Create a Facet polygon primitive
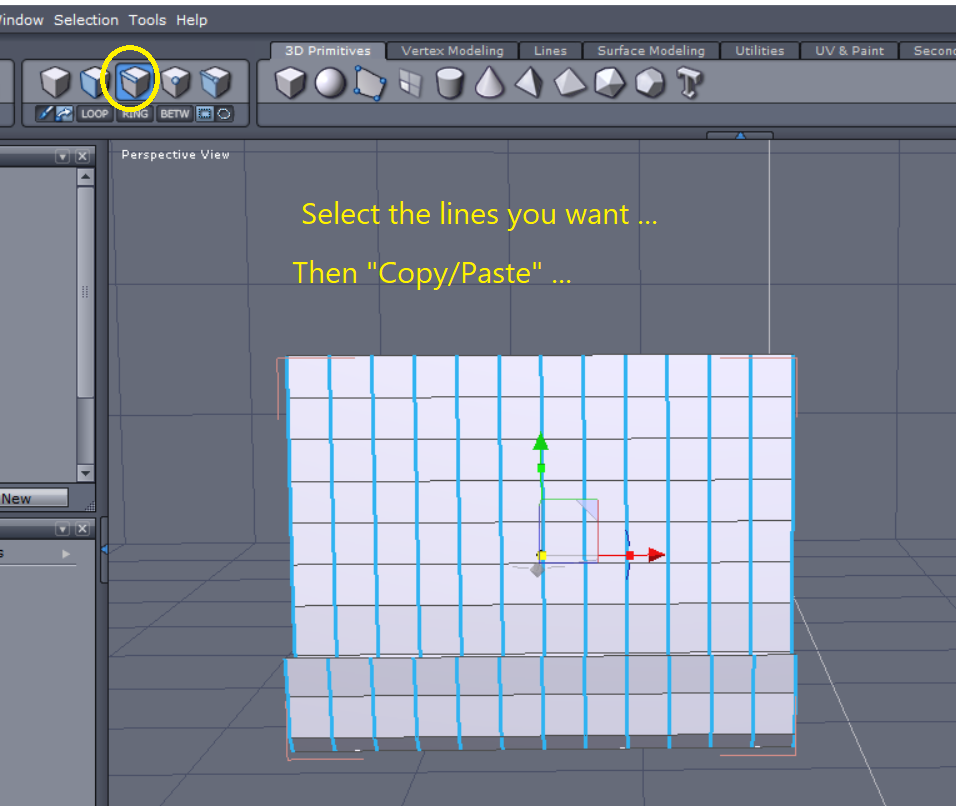The width and height of the screenshot is (956, 806). tap(370, 82)
